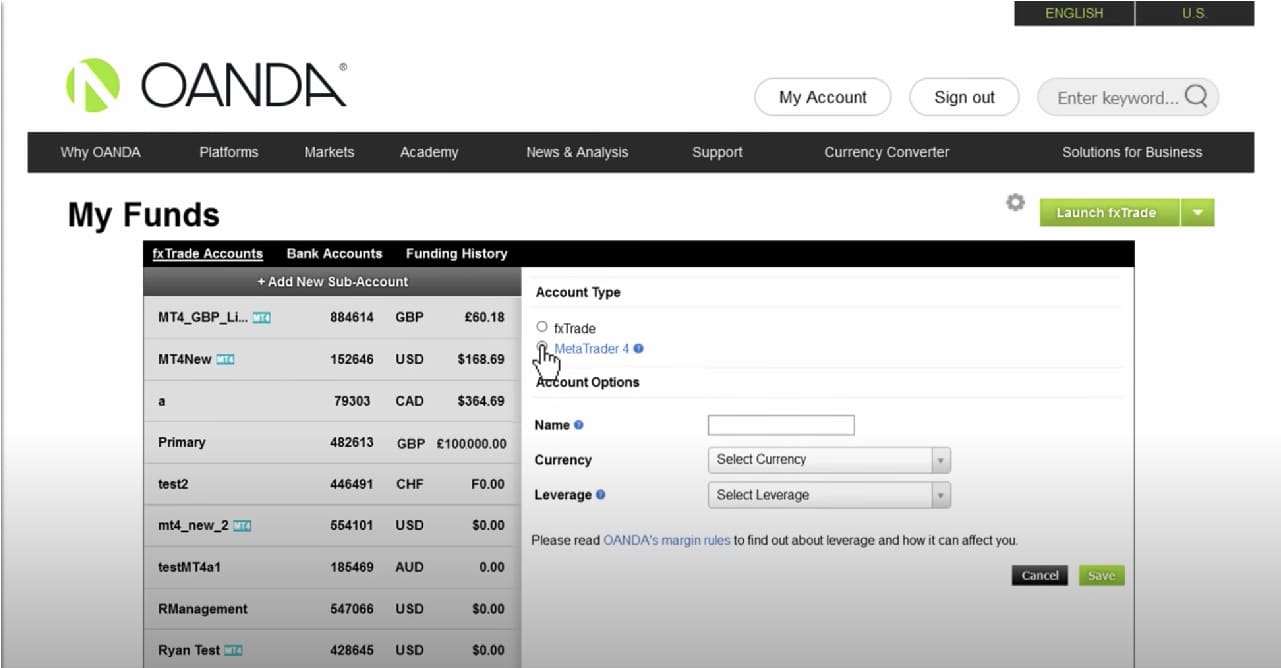Switch to the Bank Accounts tab
This screenshot has height=668, width=1281.
(334, 254)
